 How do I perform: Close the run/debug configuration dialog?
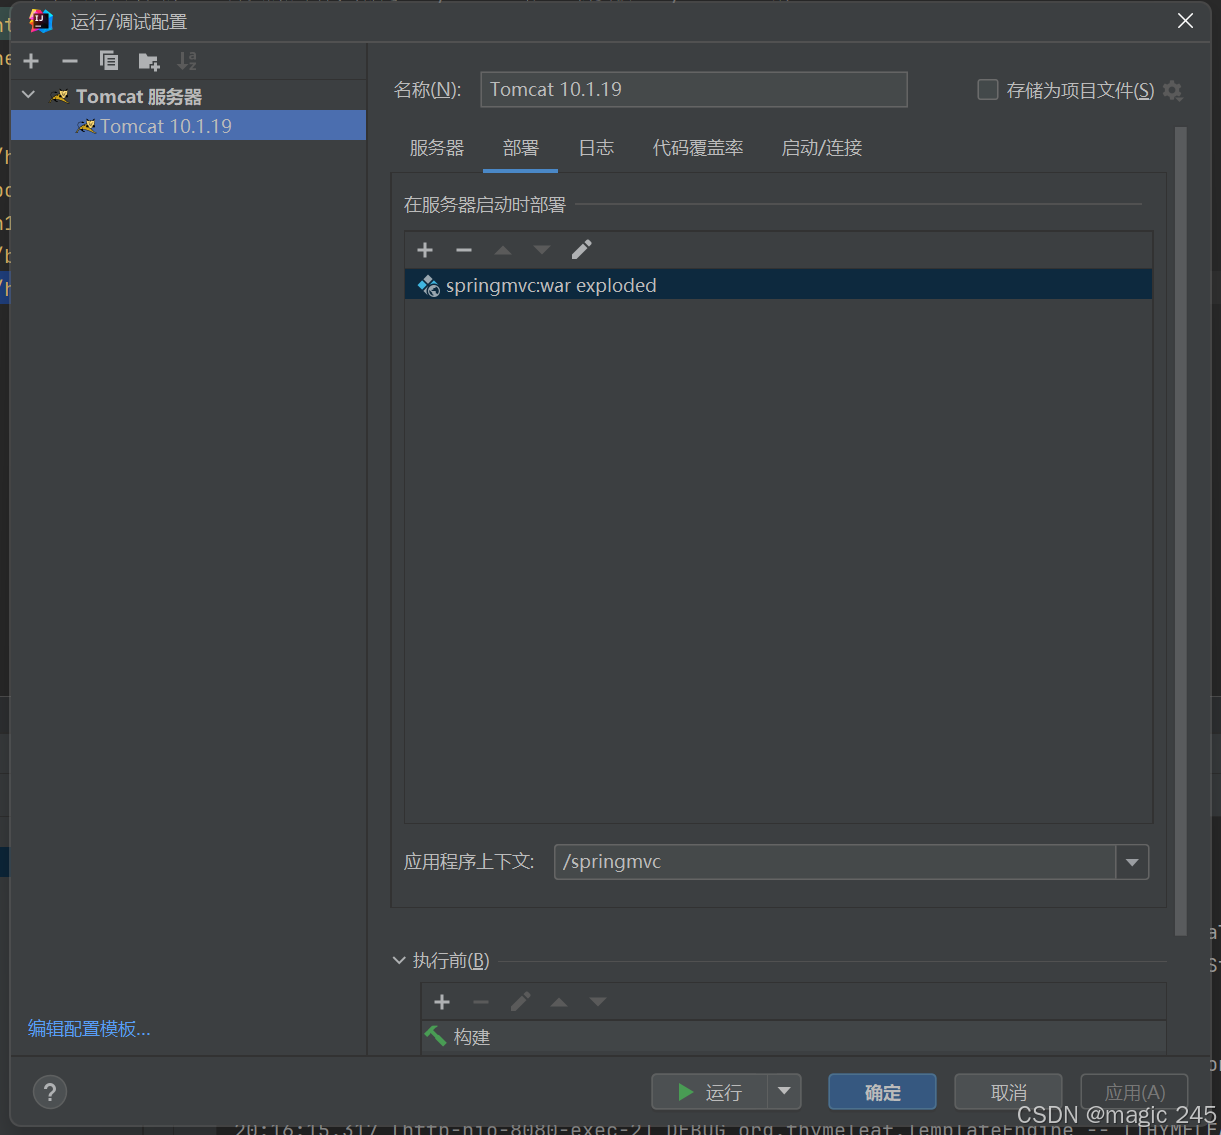click(x=1185, y=21)
